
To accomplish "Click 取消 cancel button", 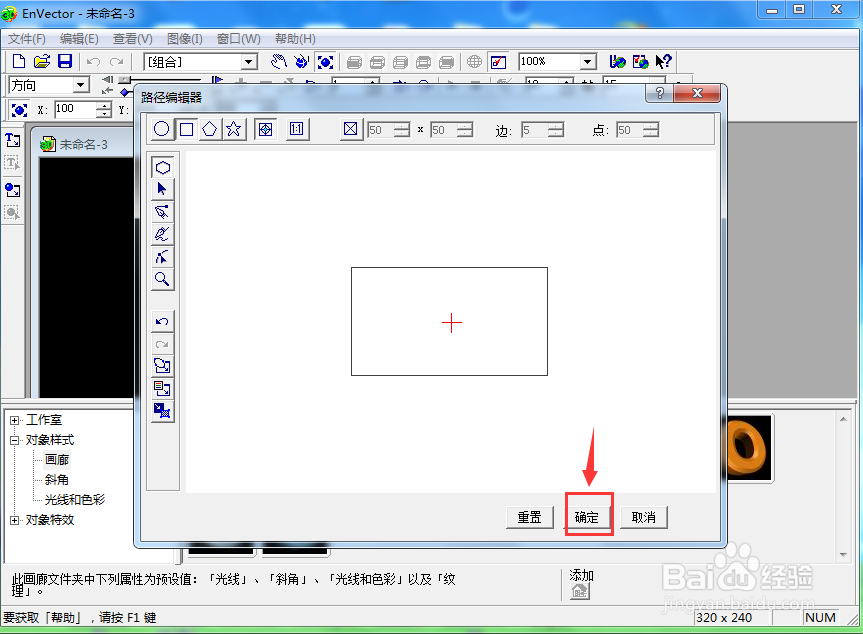I will point(644,517).
